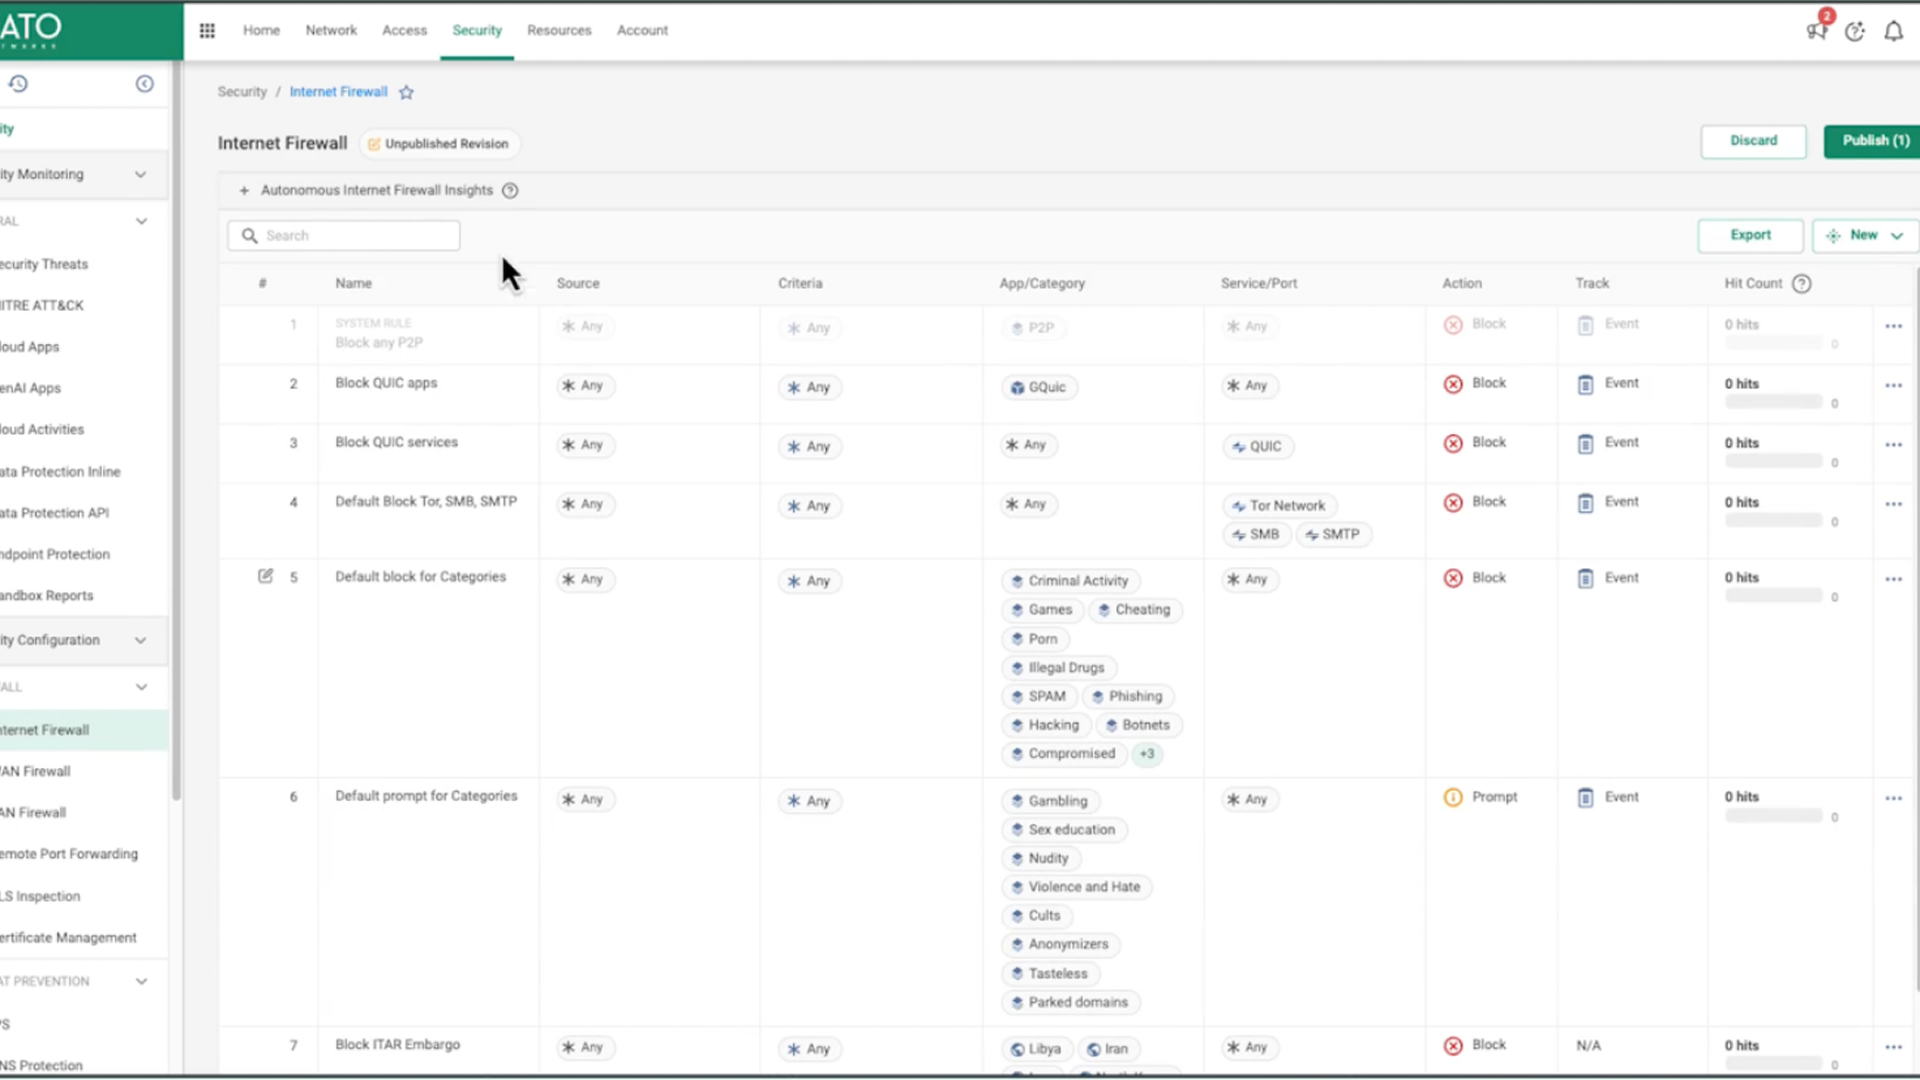
Task: Switch to the Network tab
Action: pos(331,31)
